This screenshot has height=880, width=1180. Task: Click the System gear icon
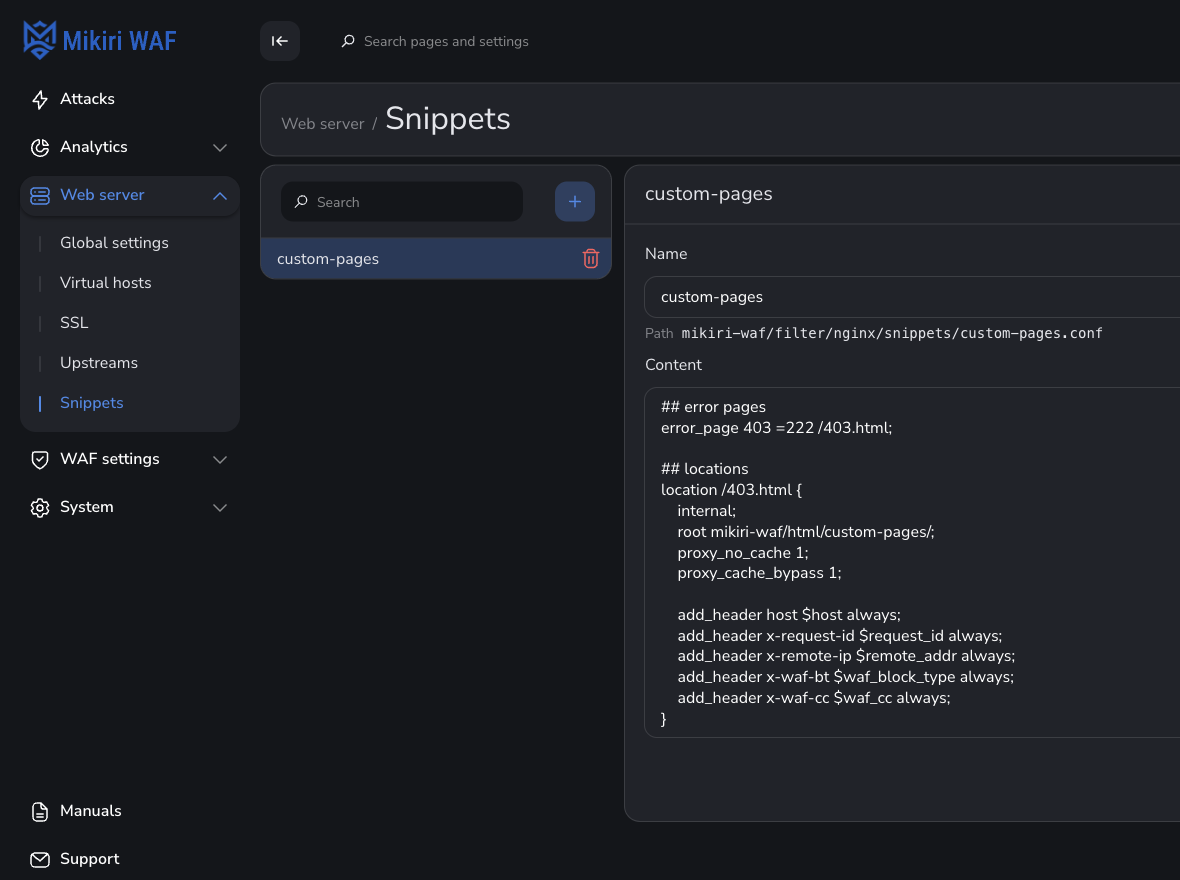pos(40,507)
